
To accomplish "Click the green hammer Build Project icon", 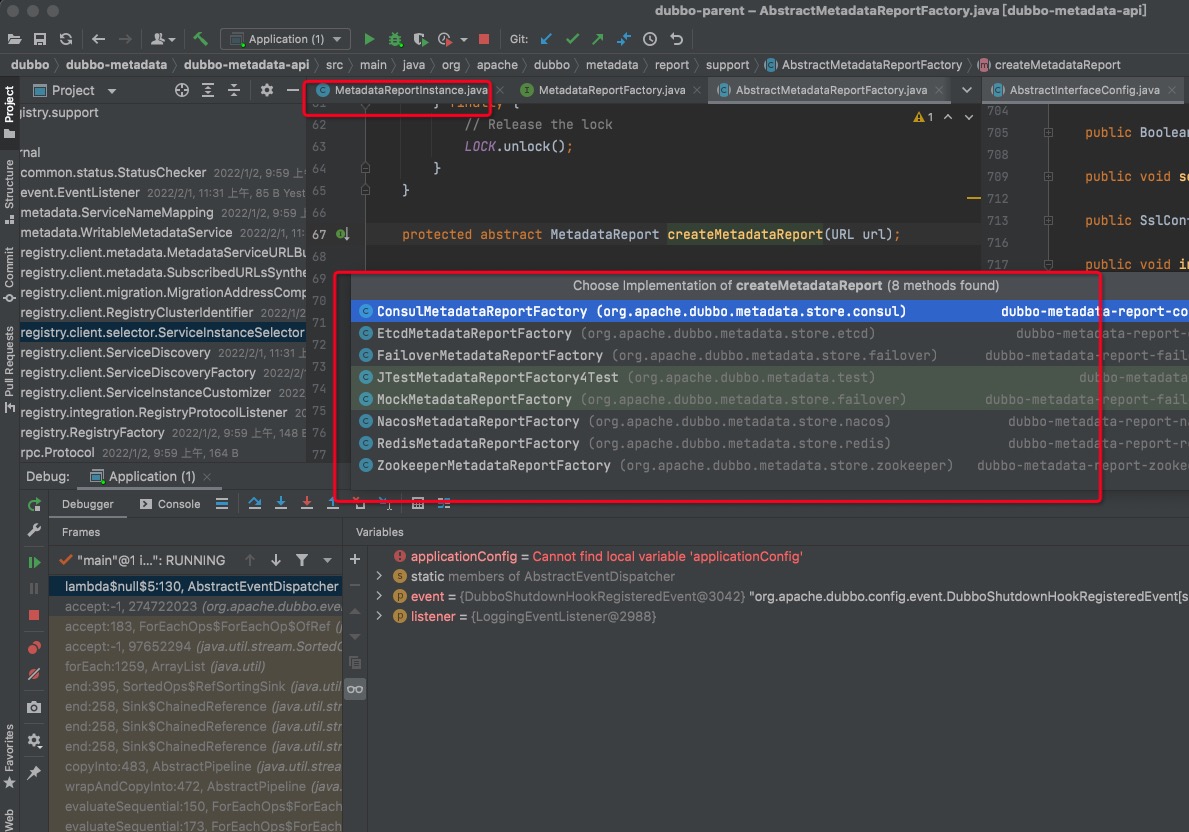I will (200, 39).
